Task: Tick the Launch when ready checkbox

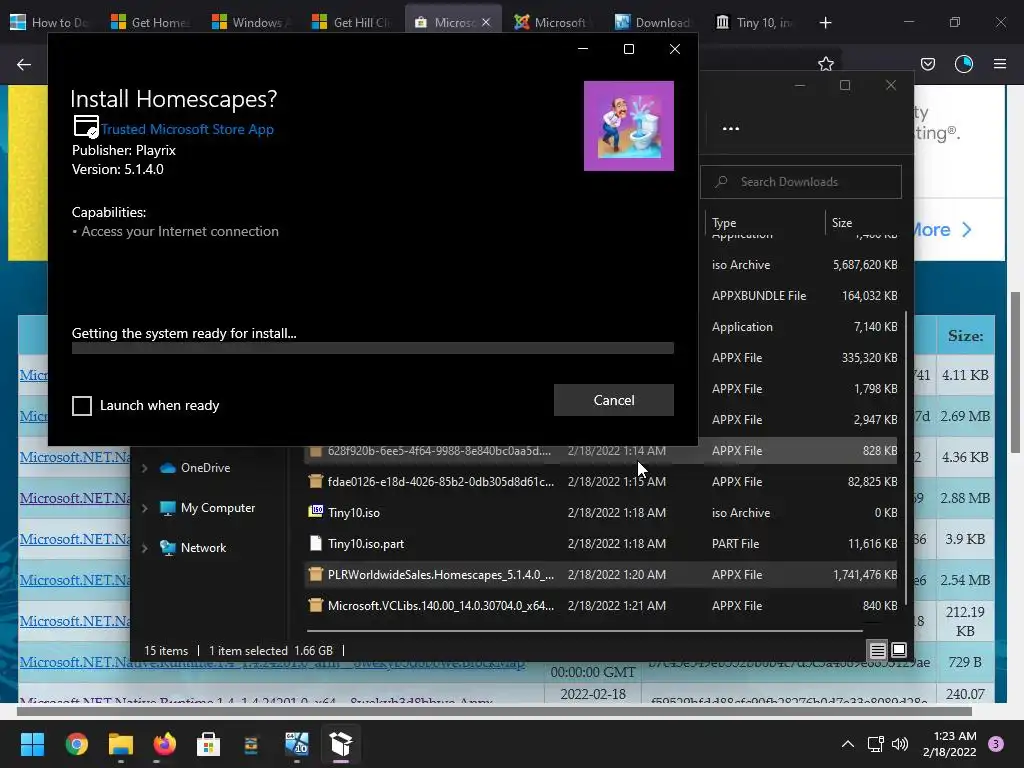Action: 82,406
